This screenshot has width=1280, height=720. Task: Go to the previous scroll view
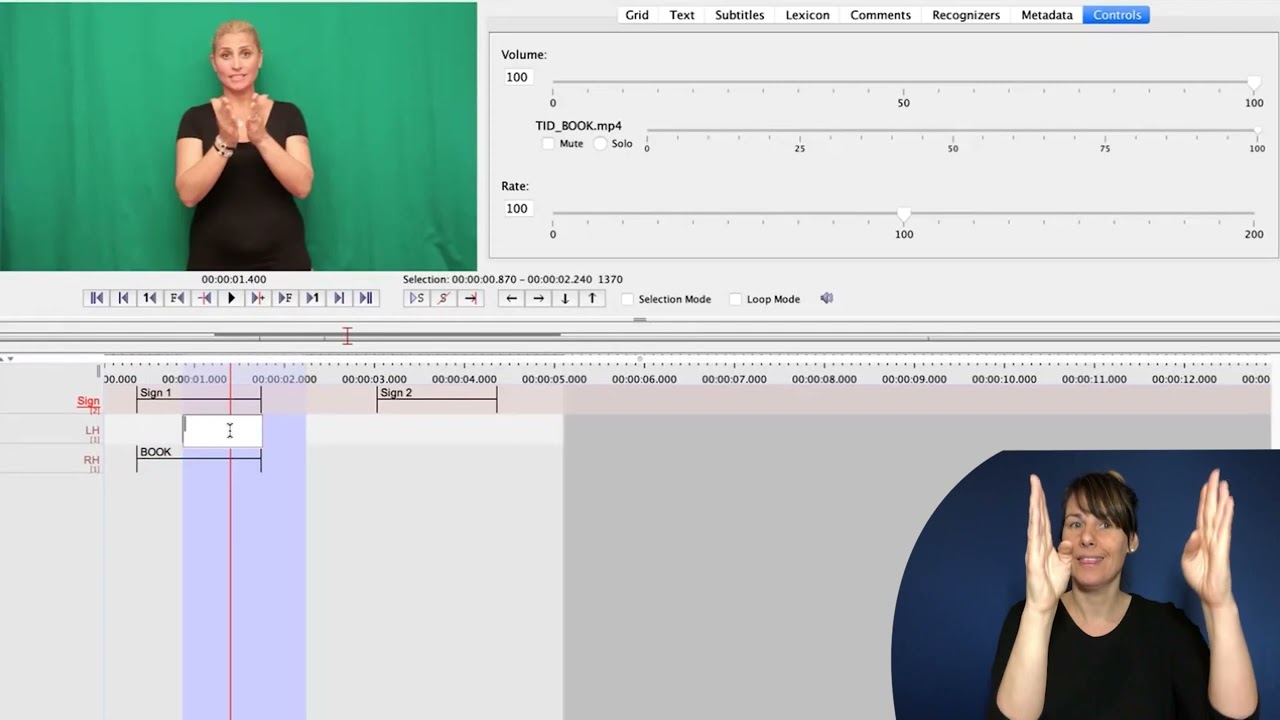(124, 298)
